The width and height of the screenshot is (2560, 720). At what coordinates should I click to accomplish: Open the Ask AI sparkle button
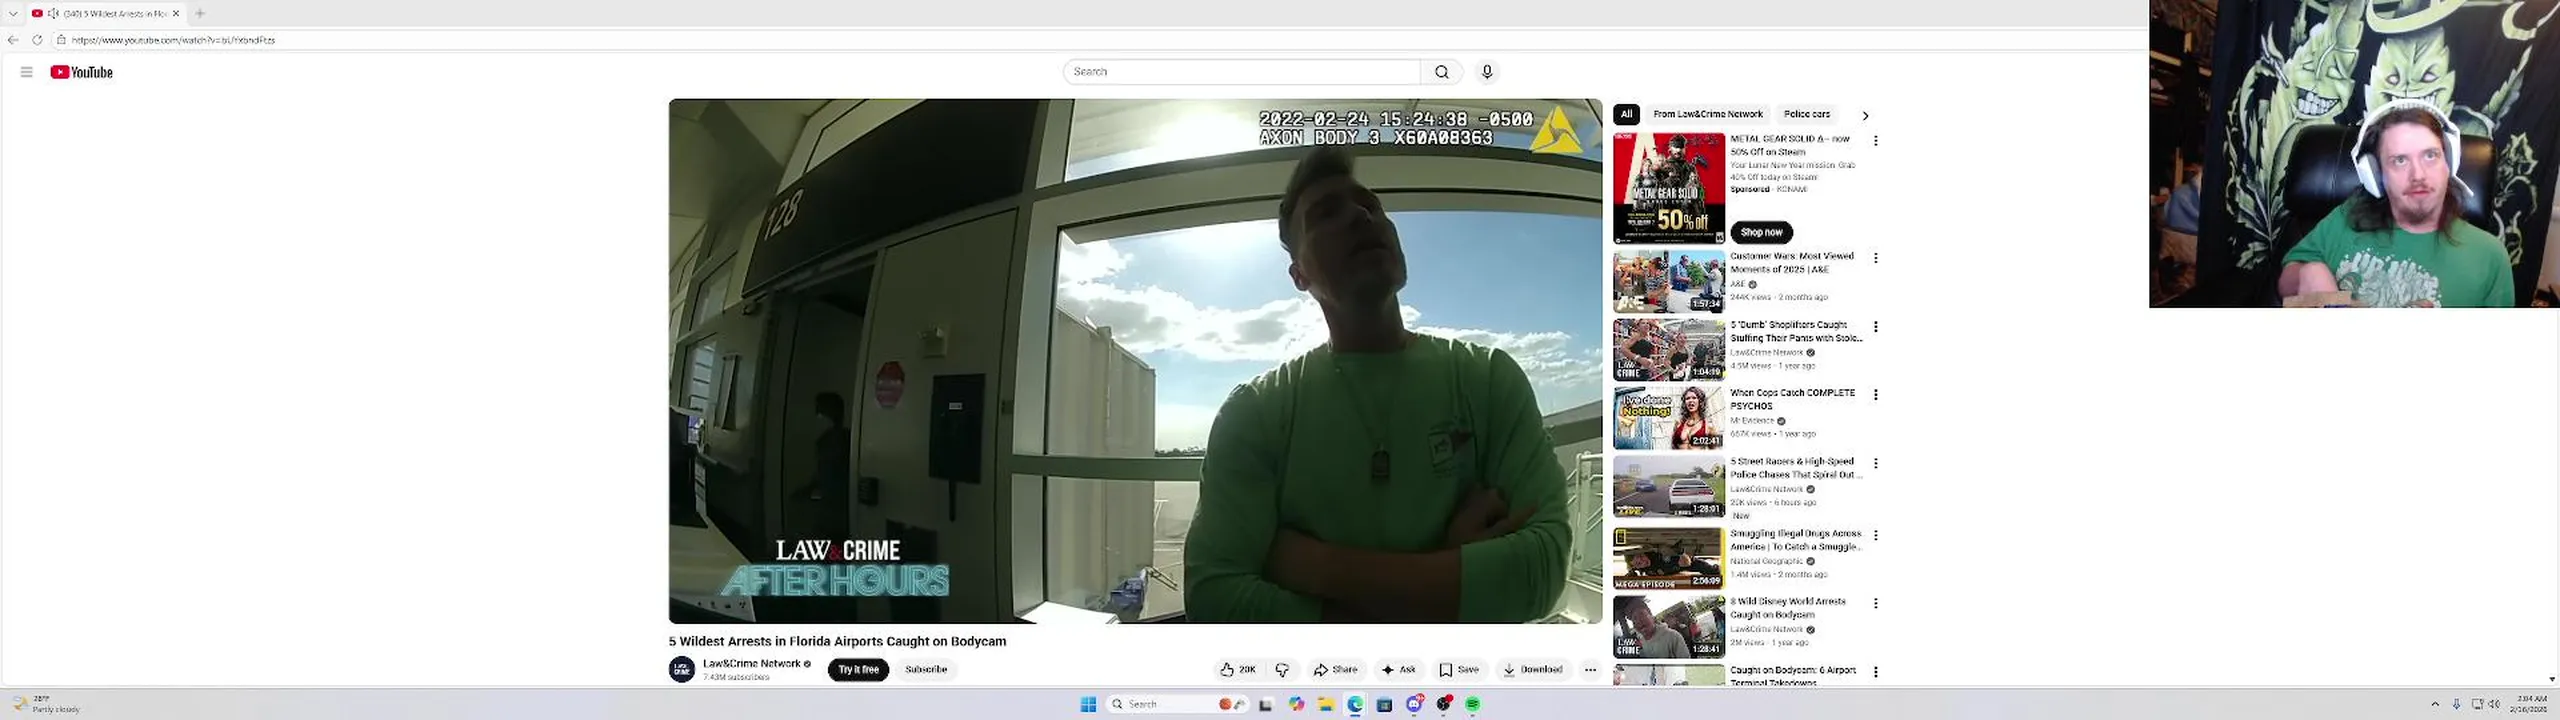tap(1398, 670)
